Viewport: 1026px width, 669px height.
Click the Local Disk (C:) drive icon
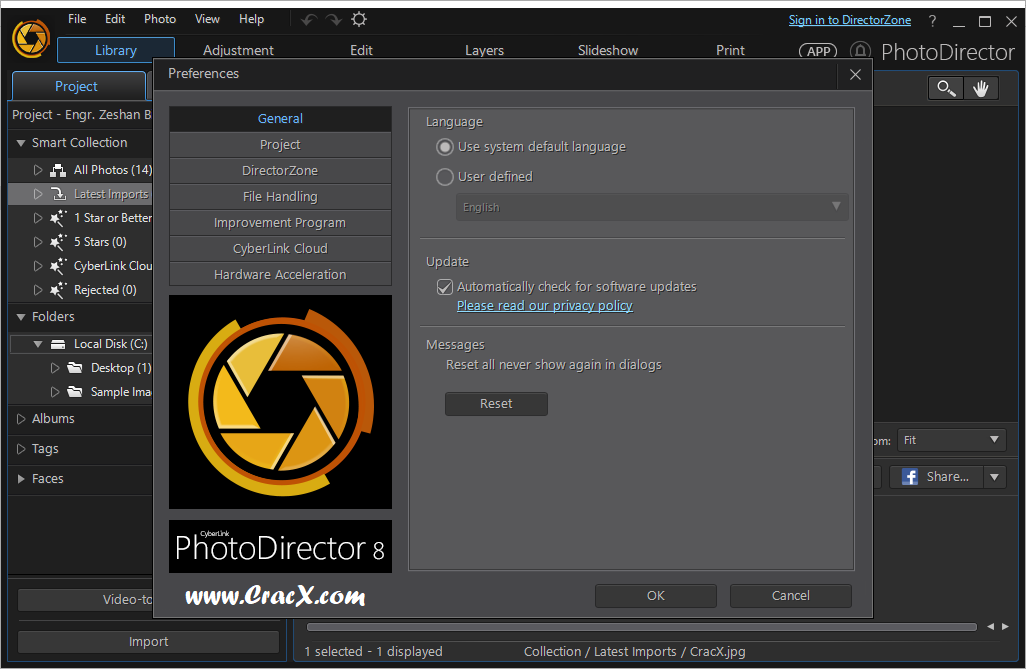point(58,344)
